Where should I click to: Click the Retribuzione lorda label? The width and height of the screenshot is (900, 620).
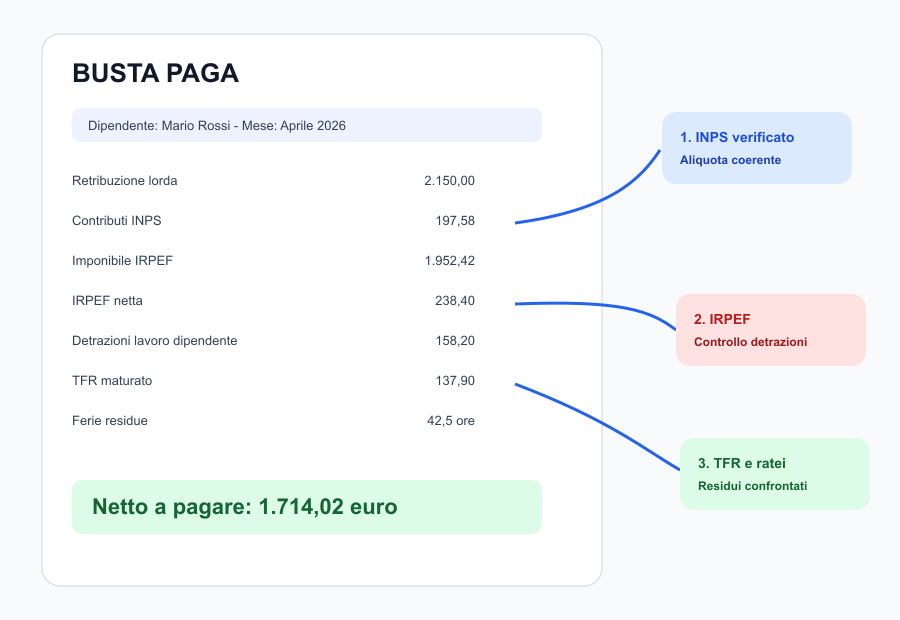[x=125, y=181]
